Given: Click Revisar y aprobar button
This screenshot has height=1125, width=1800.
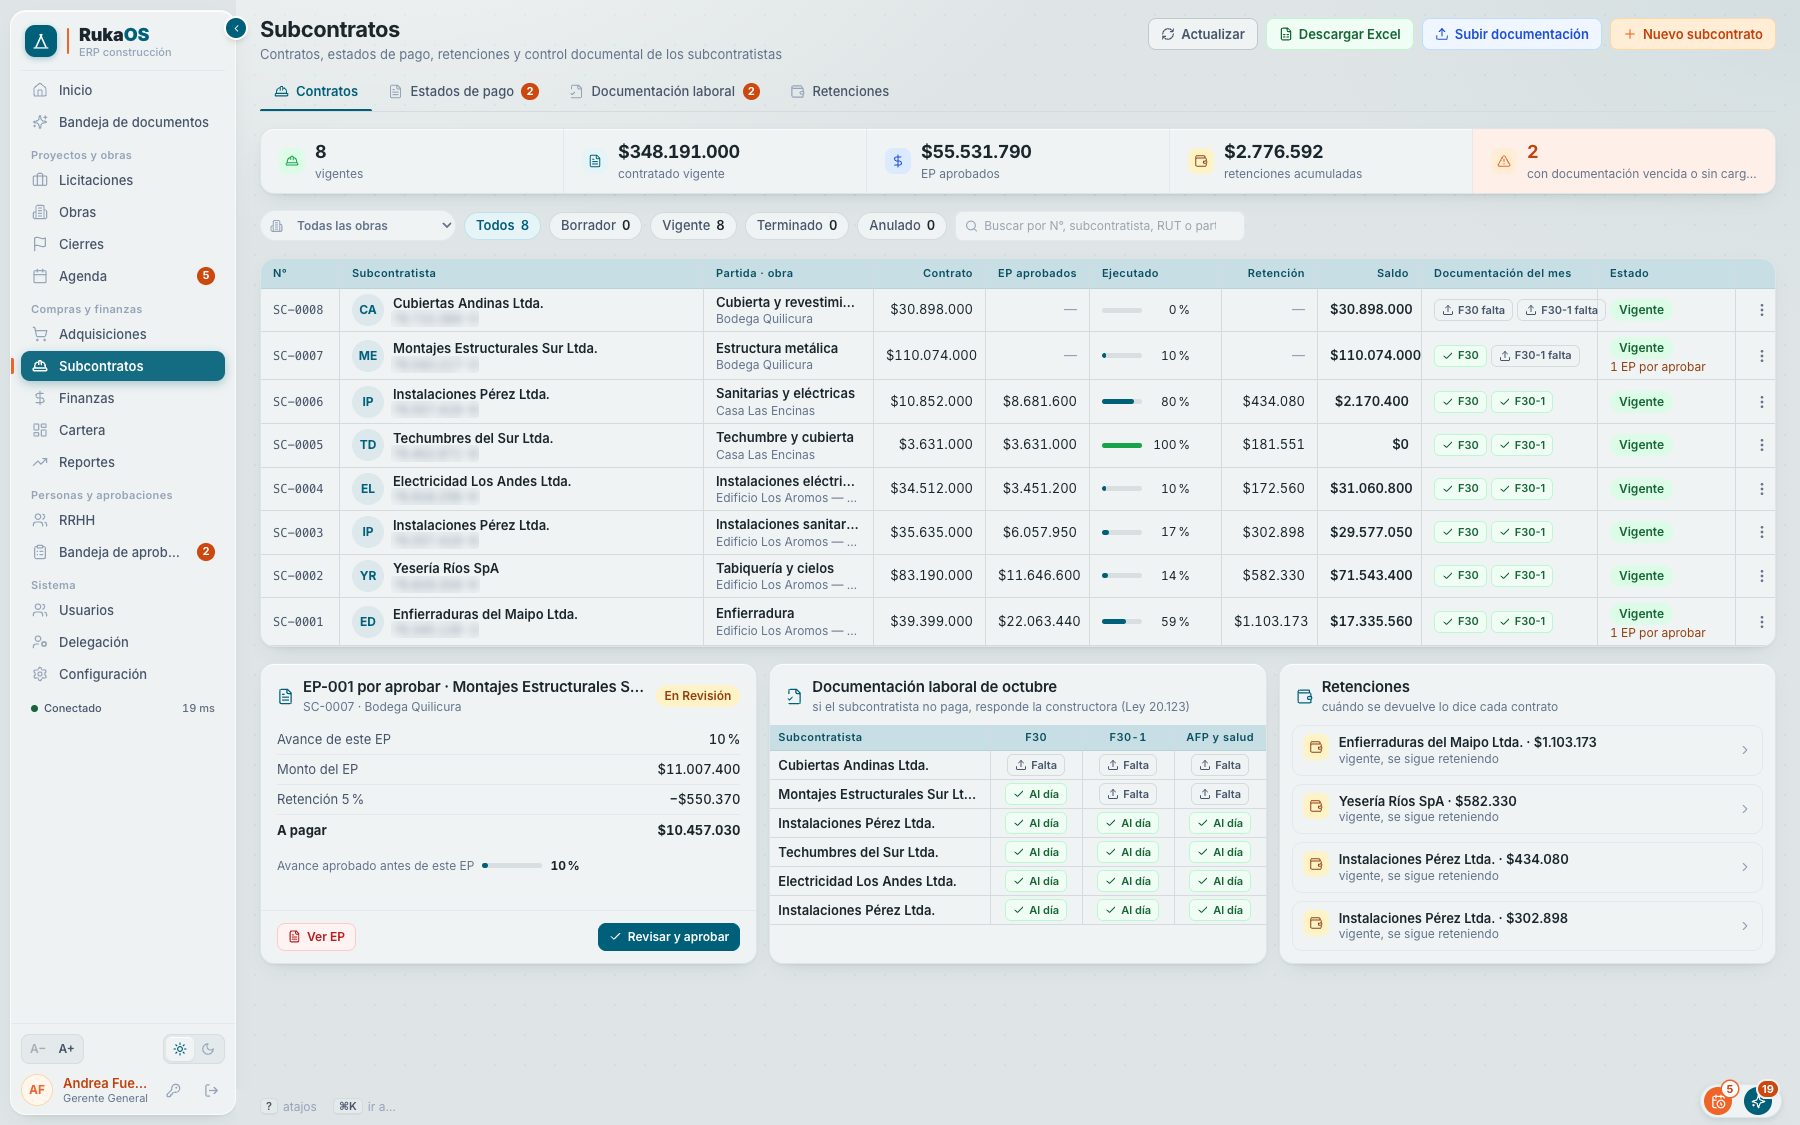Looking at the screenshot, I should [x=669, y=937].
